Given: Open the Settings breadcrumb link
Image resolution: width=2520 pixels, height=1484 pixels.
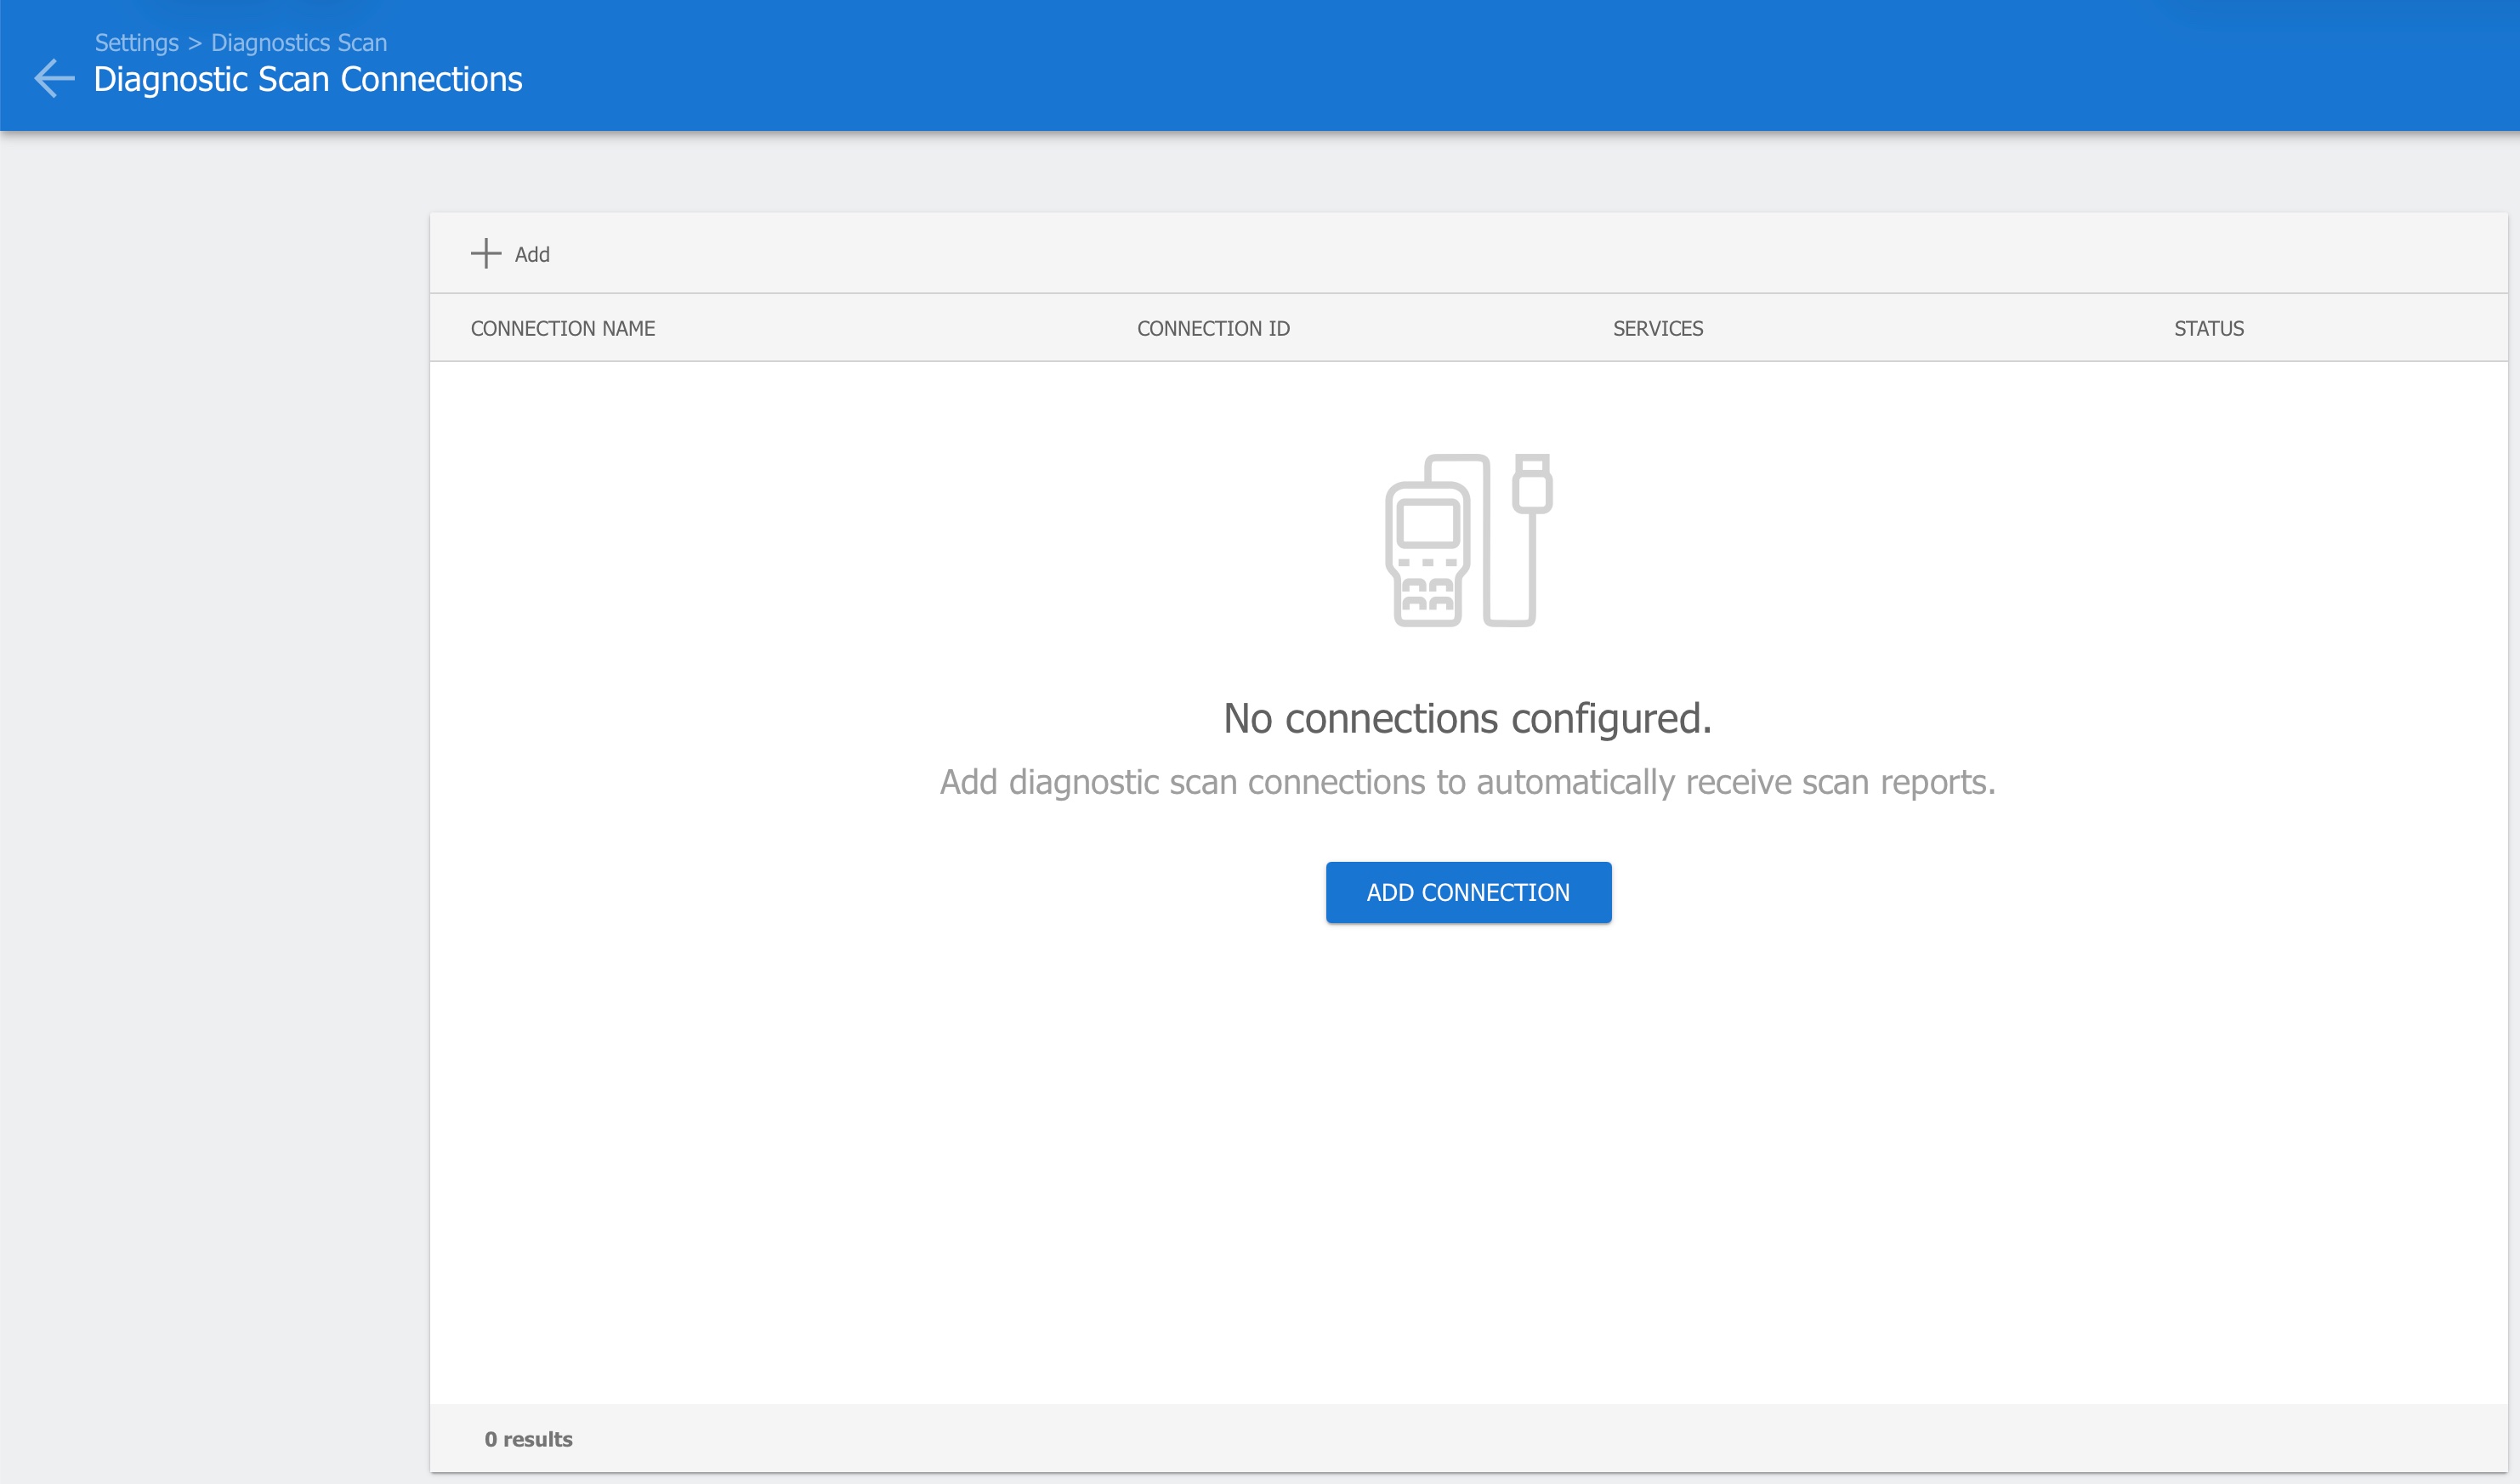Looking at the screenshot, I should [137, 43].
